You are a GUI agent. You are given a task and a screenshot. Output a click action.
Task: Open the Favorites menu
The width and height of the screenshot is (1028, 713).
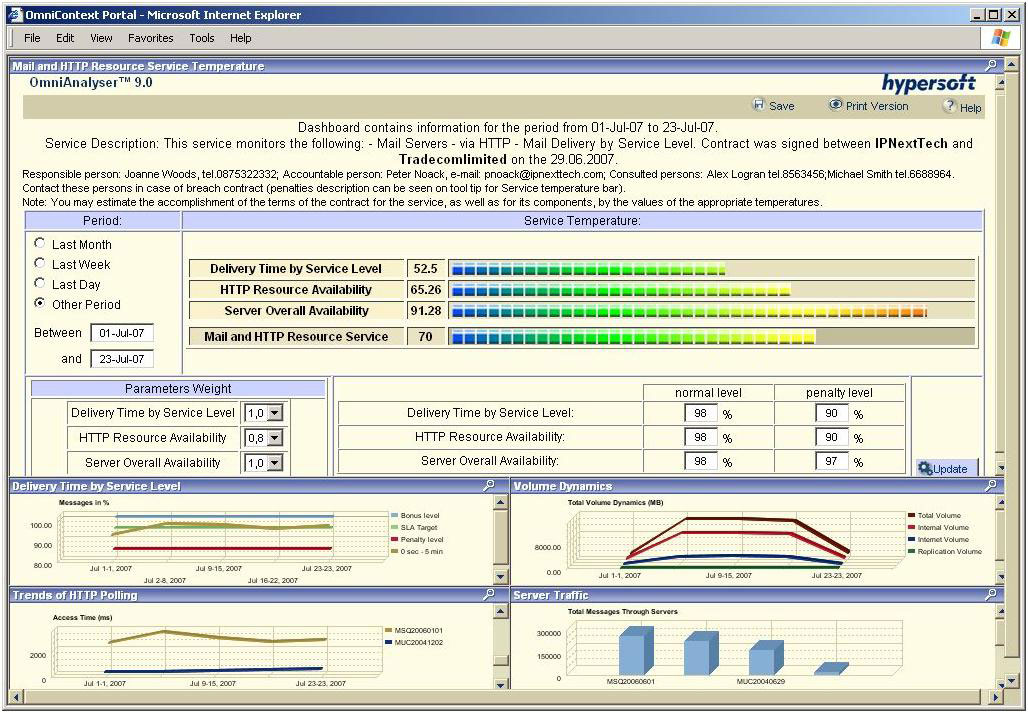[x=150, y=38]
